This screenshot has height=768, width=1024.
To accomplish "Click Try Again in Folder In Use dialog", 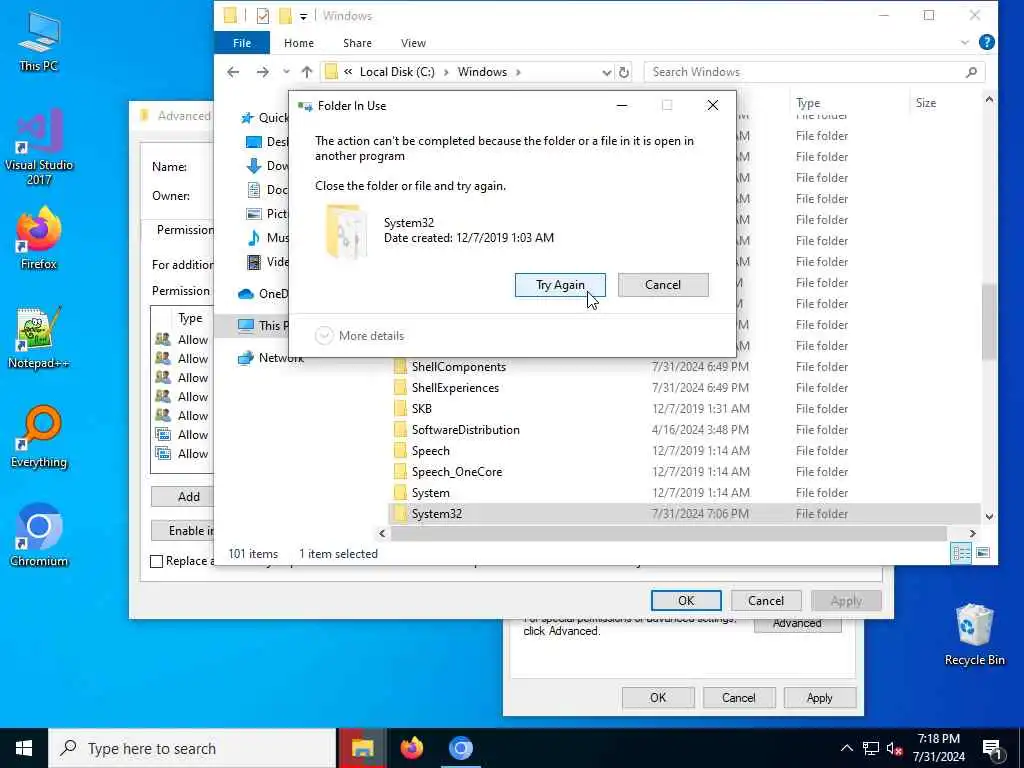I will pyautogui.click(x=560, y=285).
